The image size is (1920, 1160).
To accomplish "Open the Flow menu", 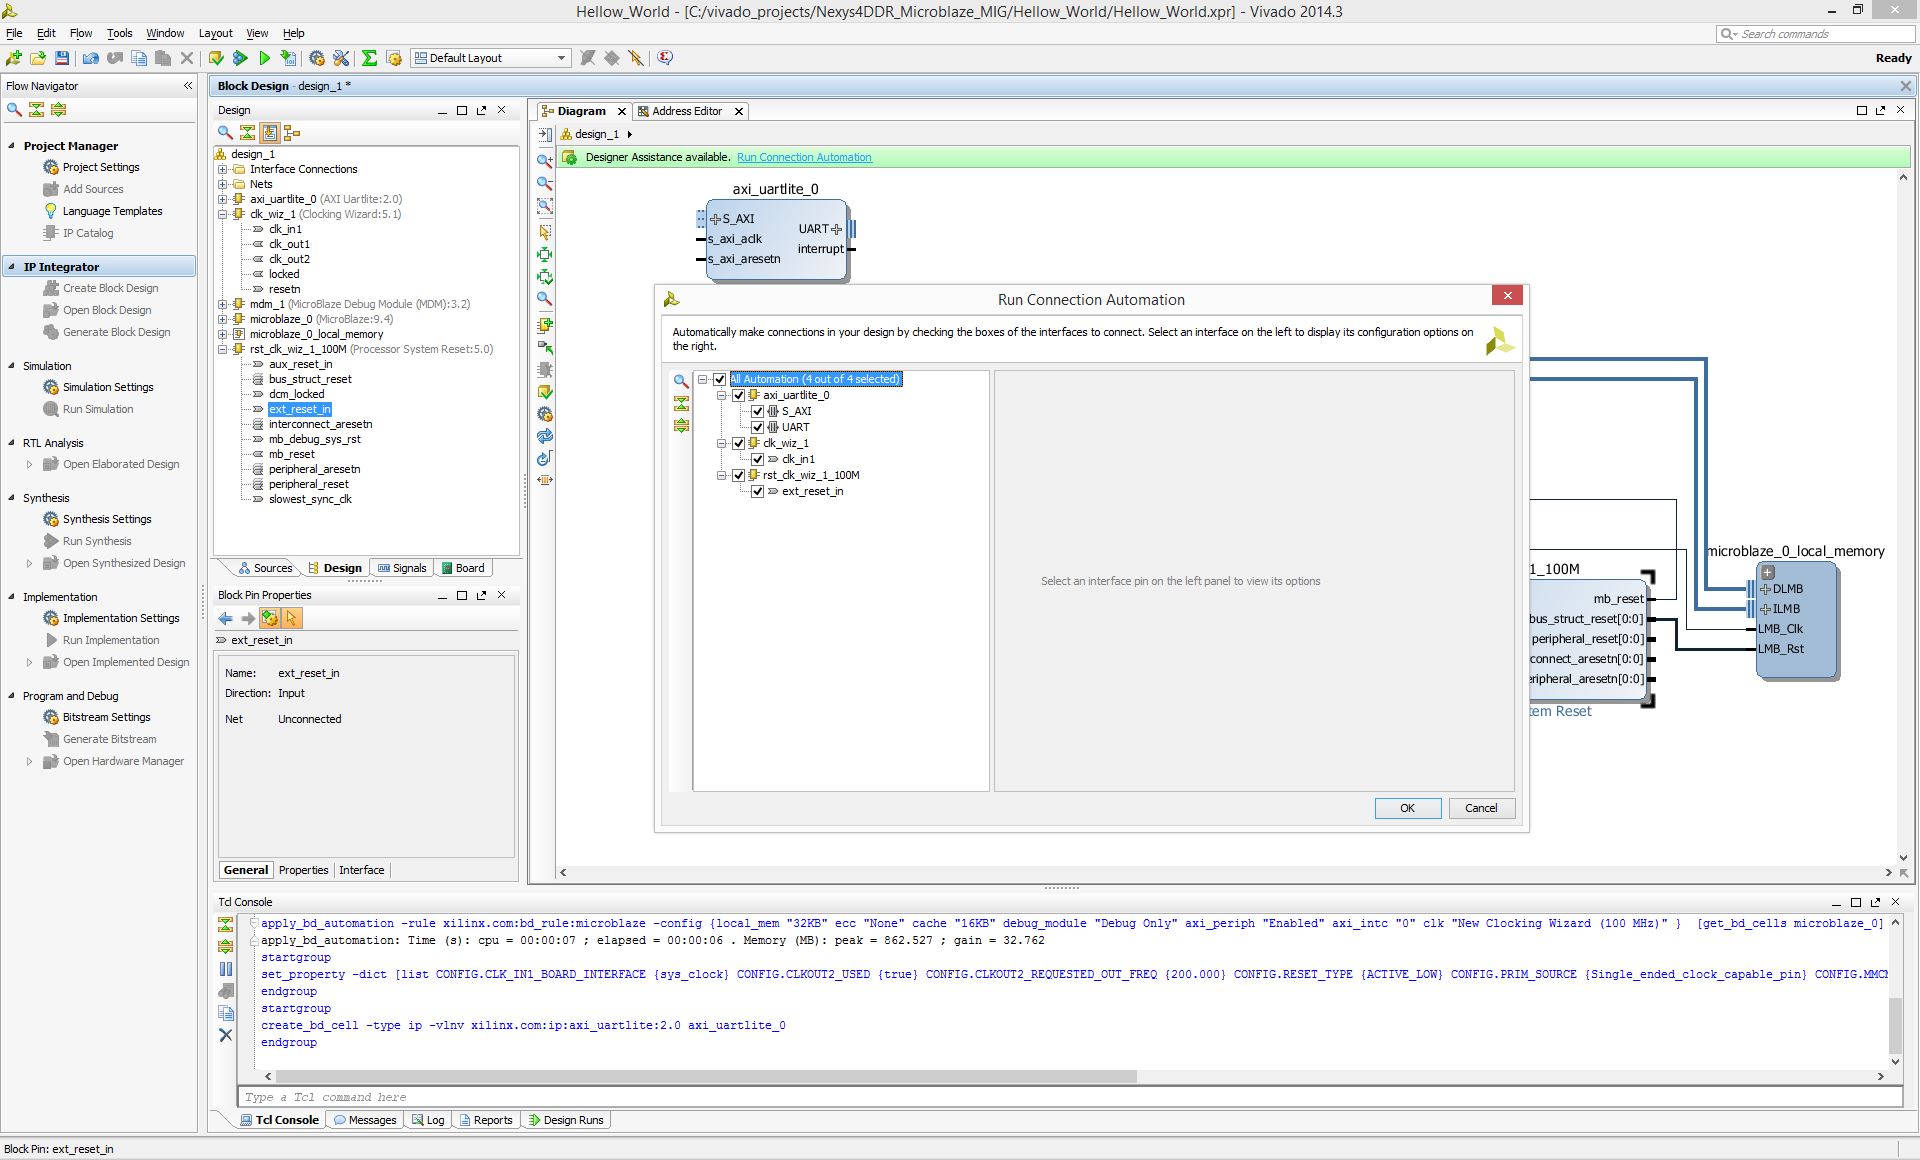I will [x=81, y=33].
